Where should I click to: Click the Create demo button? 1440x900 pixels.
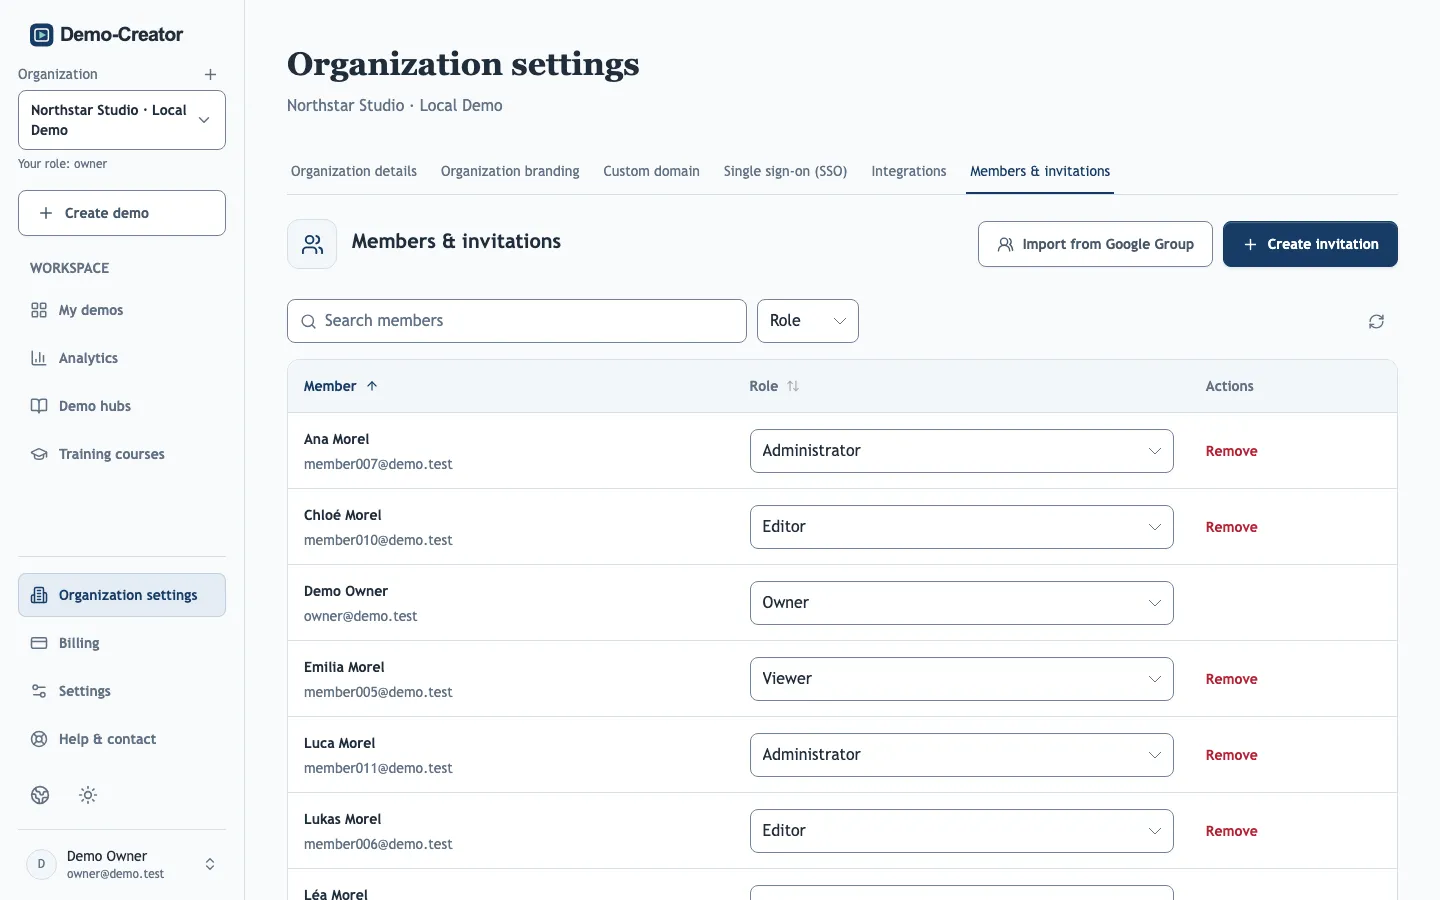click(x=122, y=213)
